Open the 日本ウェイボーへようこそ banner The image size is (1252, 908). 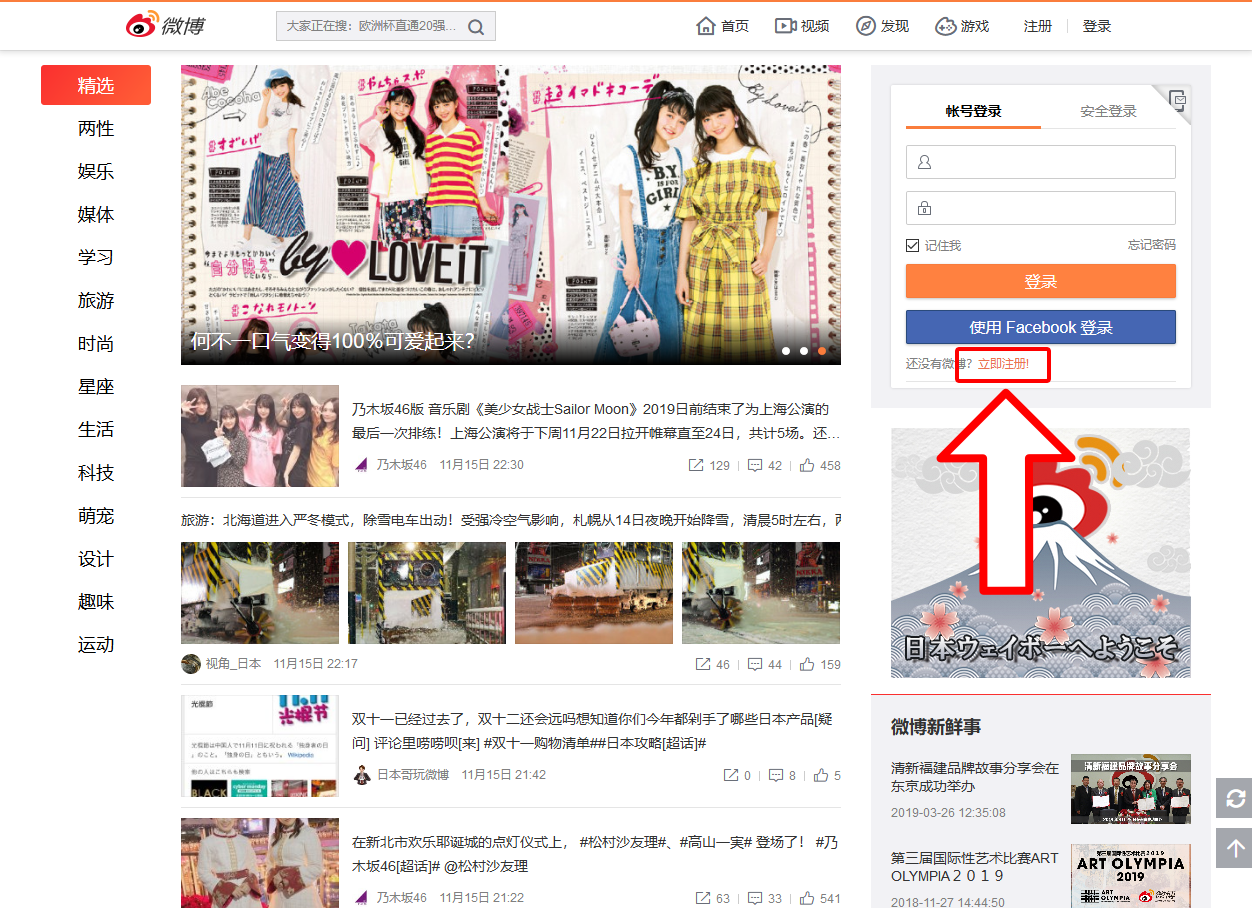1041,553
